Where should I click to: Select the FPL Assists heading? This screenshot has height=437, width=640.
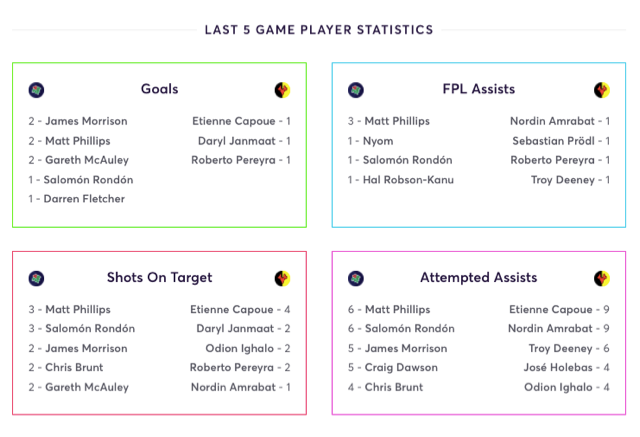(479, 89)
